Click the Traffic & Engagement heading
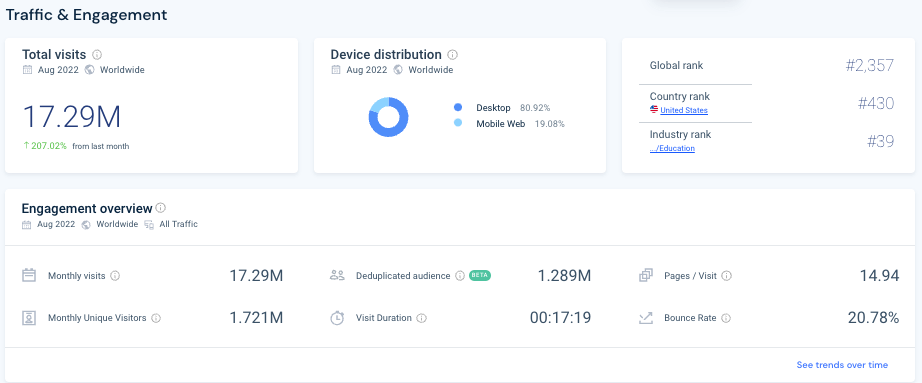Viewport: 922px width, 383px height. [86, 15]
